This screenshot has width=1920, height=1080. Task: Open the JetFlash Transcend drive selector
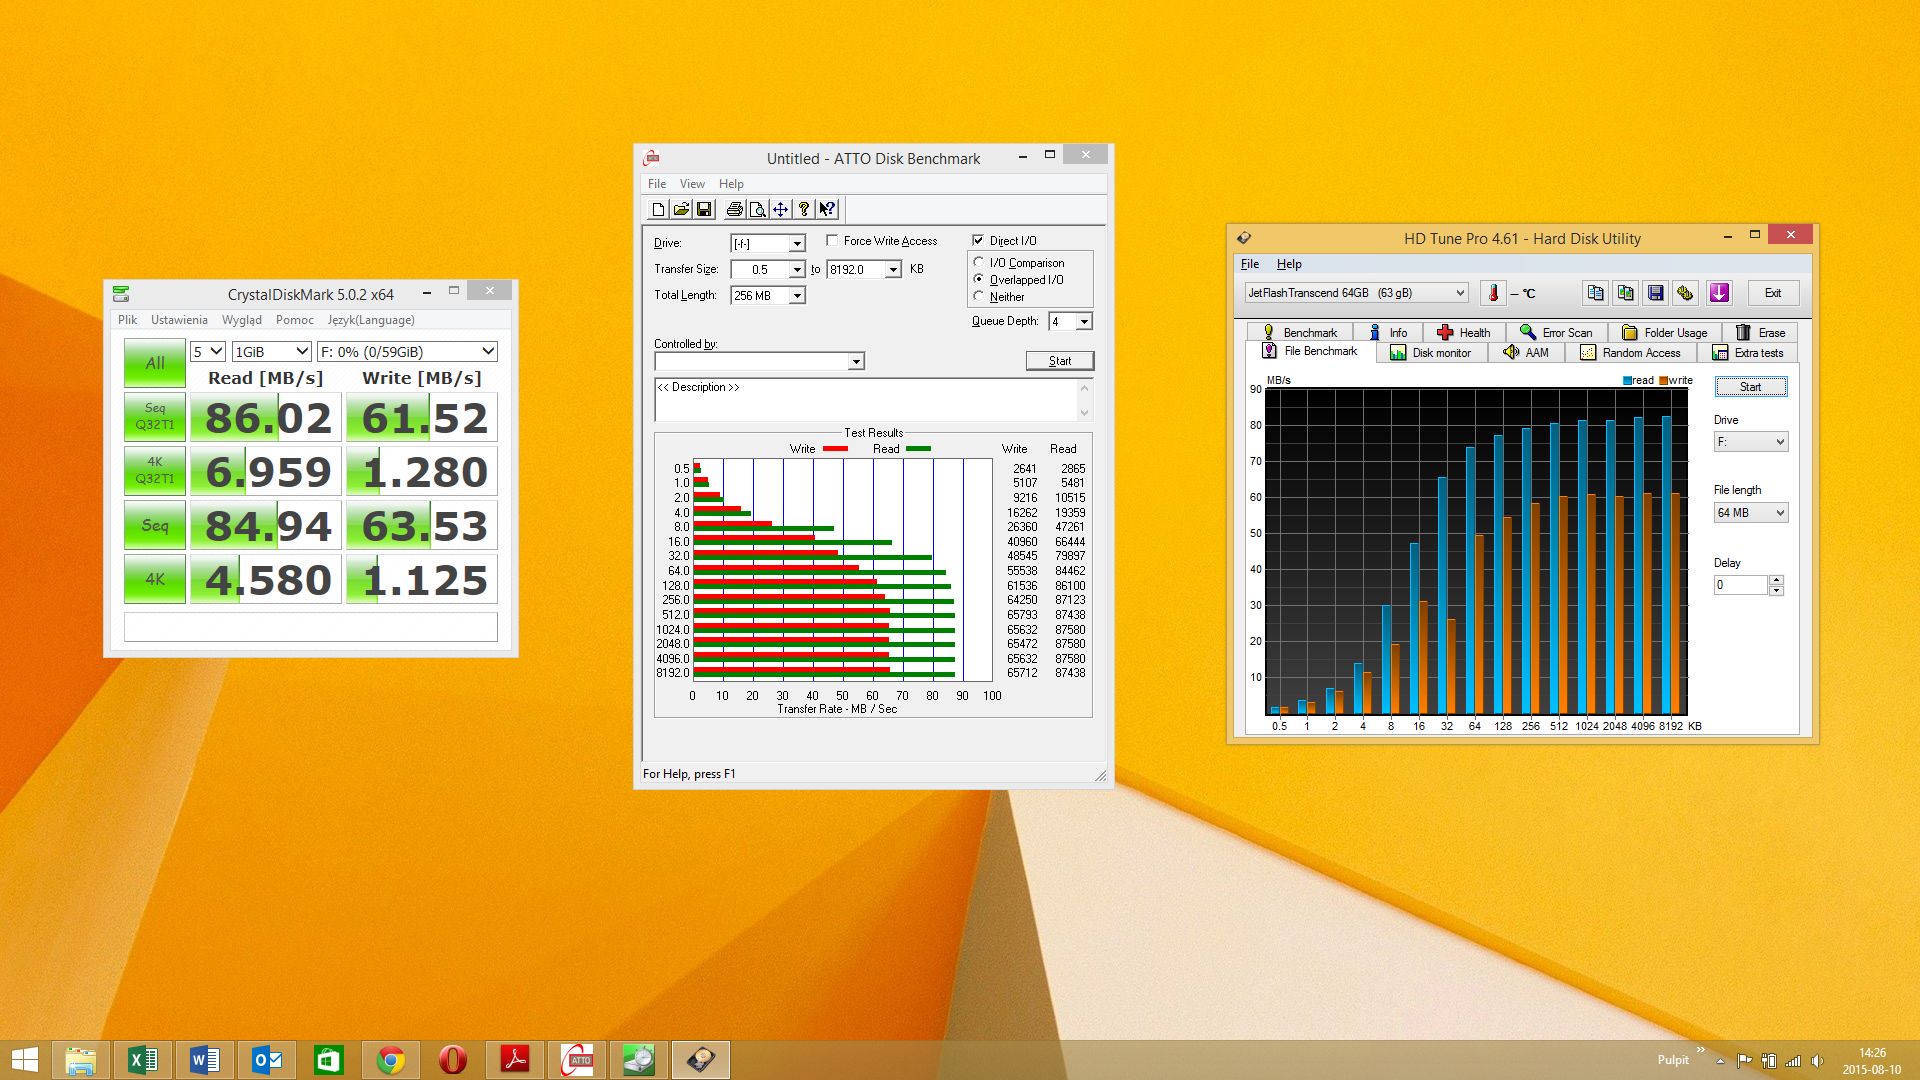[x=1356, y=293]
